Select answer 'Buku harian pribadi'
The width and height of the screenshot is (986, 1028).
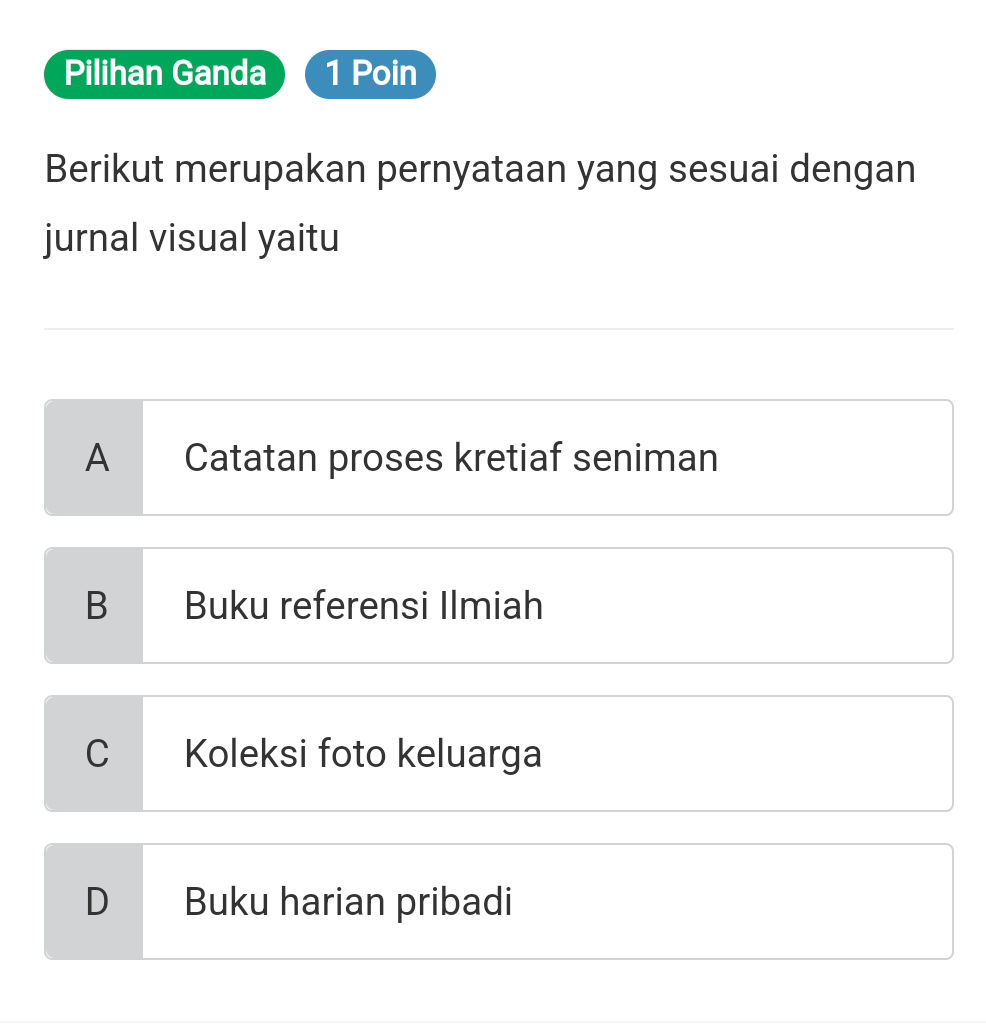[348, 901]
